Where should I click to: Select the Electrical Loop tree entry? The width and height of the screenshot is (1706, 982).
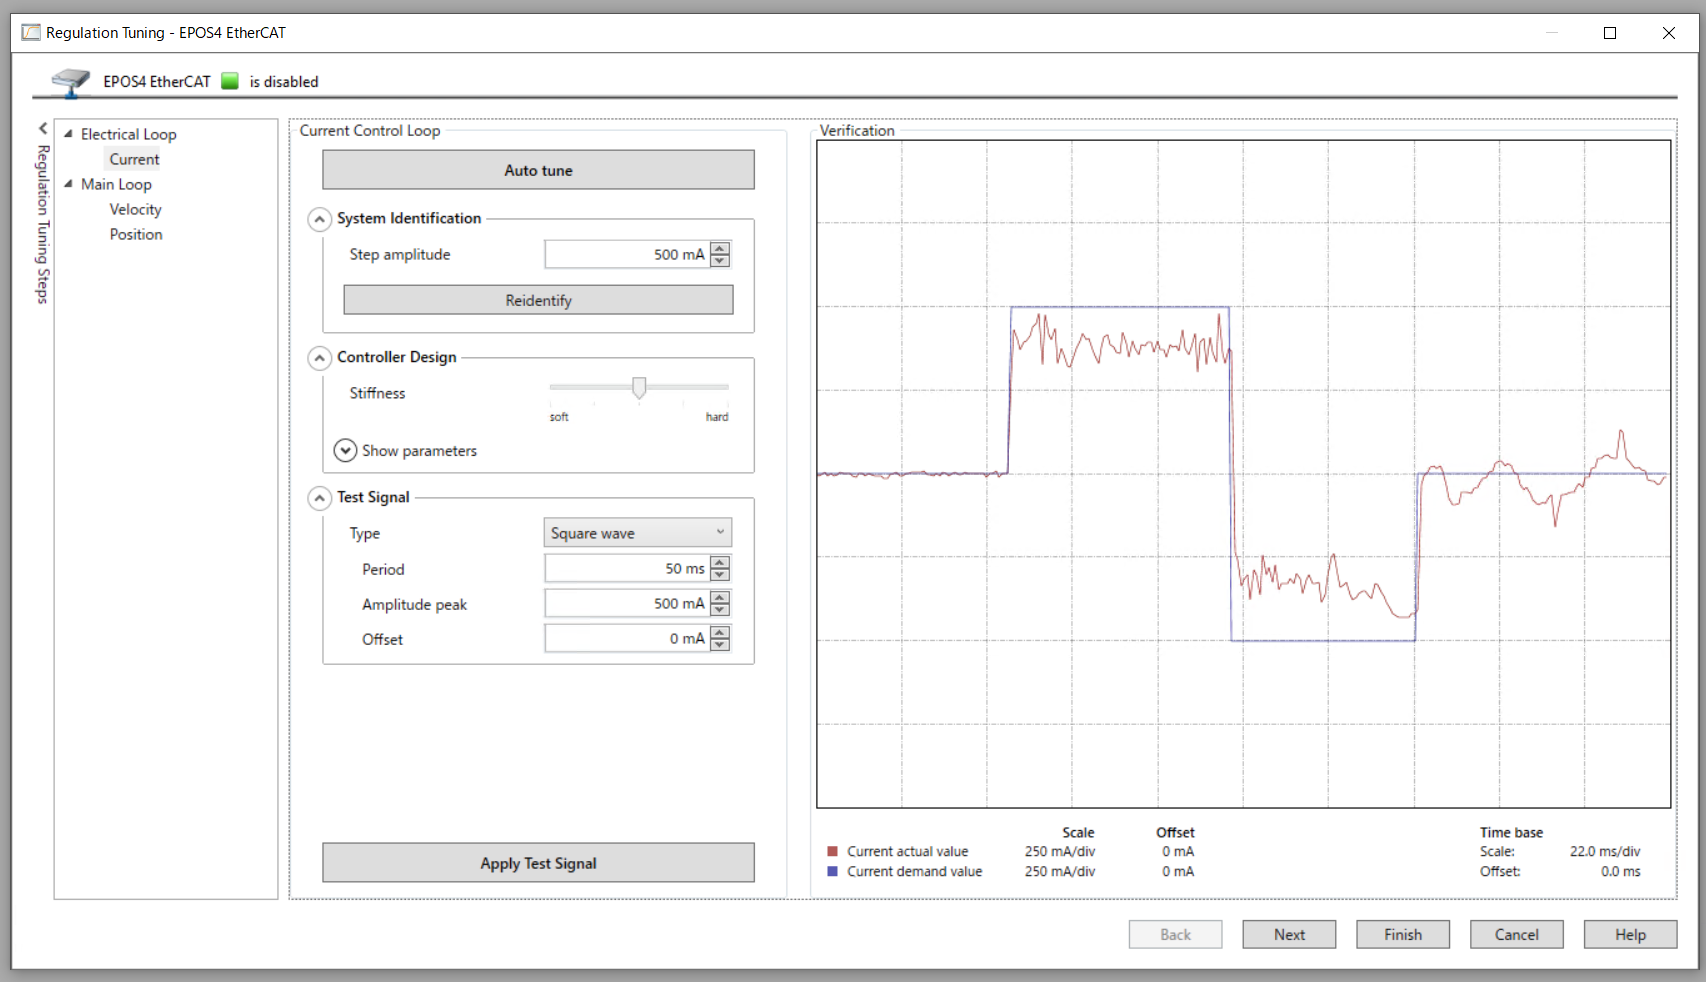pyautogui.click(x=128, y=134)
